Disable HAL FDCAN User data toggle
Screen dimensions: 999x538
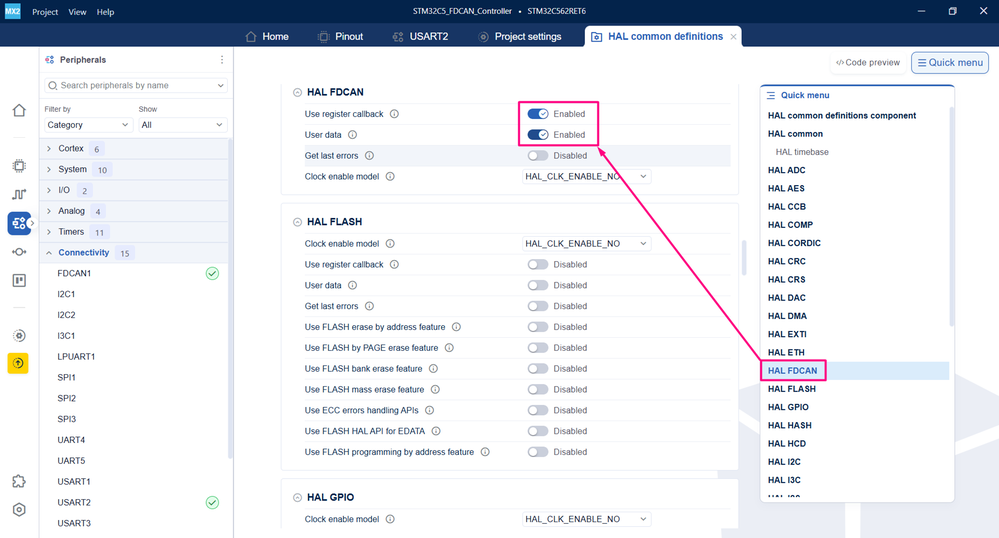tap(538, 134)
